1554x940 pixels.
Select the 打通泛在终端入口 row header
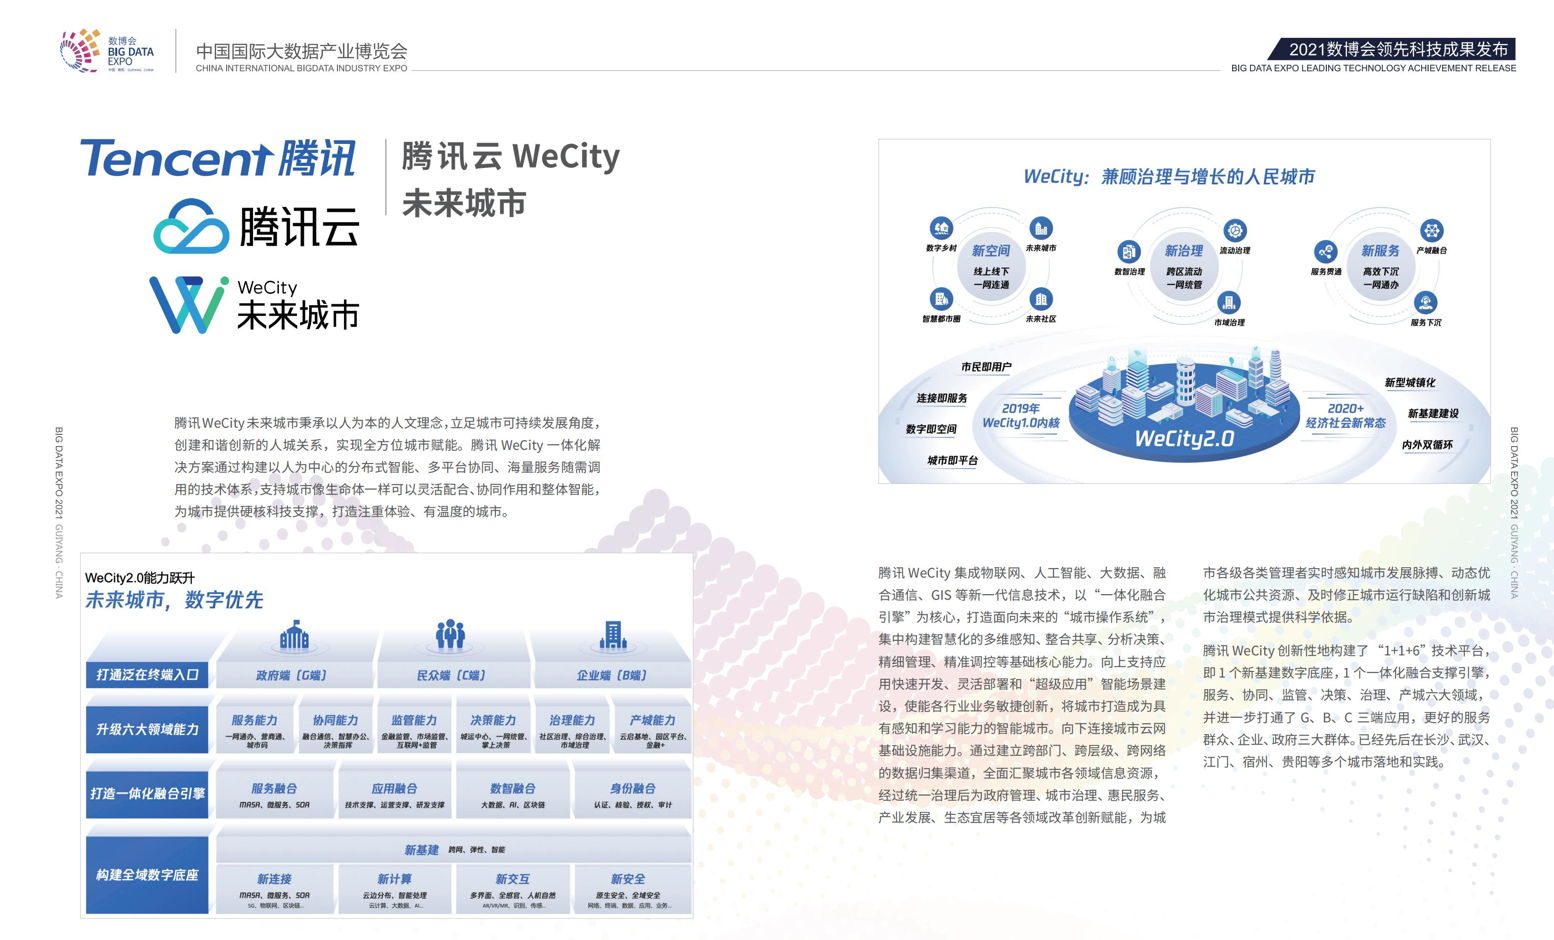click(x=147, y=675)
